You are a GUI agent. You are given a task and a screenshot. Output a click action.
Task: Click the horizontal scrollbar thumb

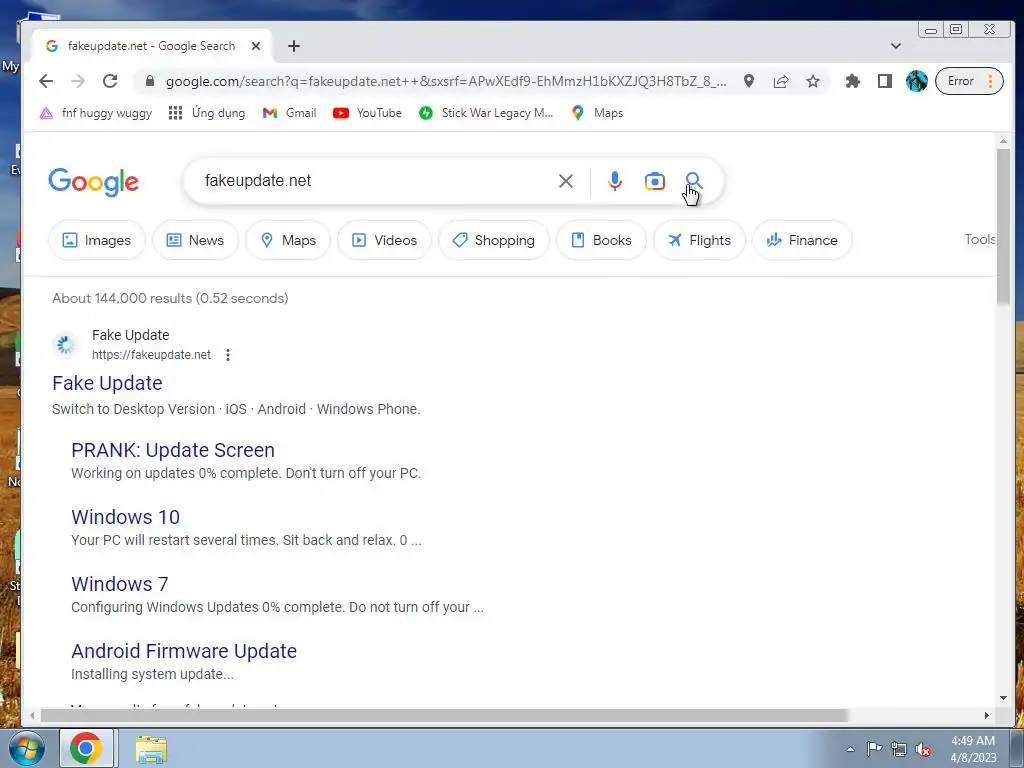tap(444, 716)
